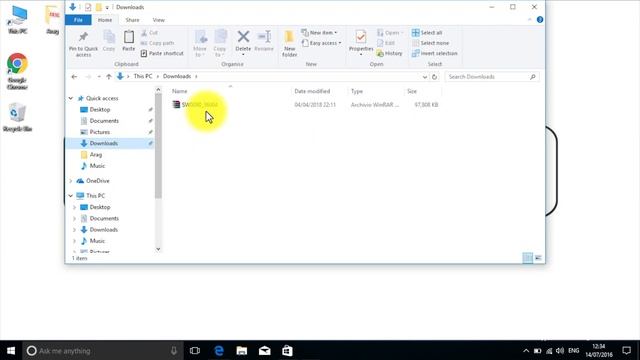Switch to the View ribbon tab
The width and height of the screenshot is (640, 360).
158,20
